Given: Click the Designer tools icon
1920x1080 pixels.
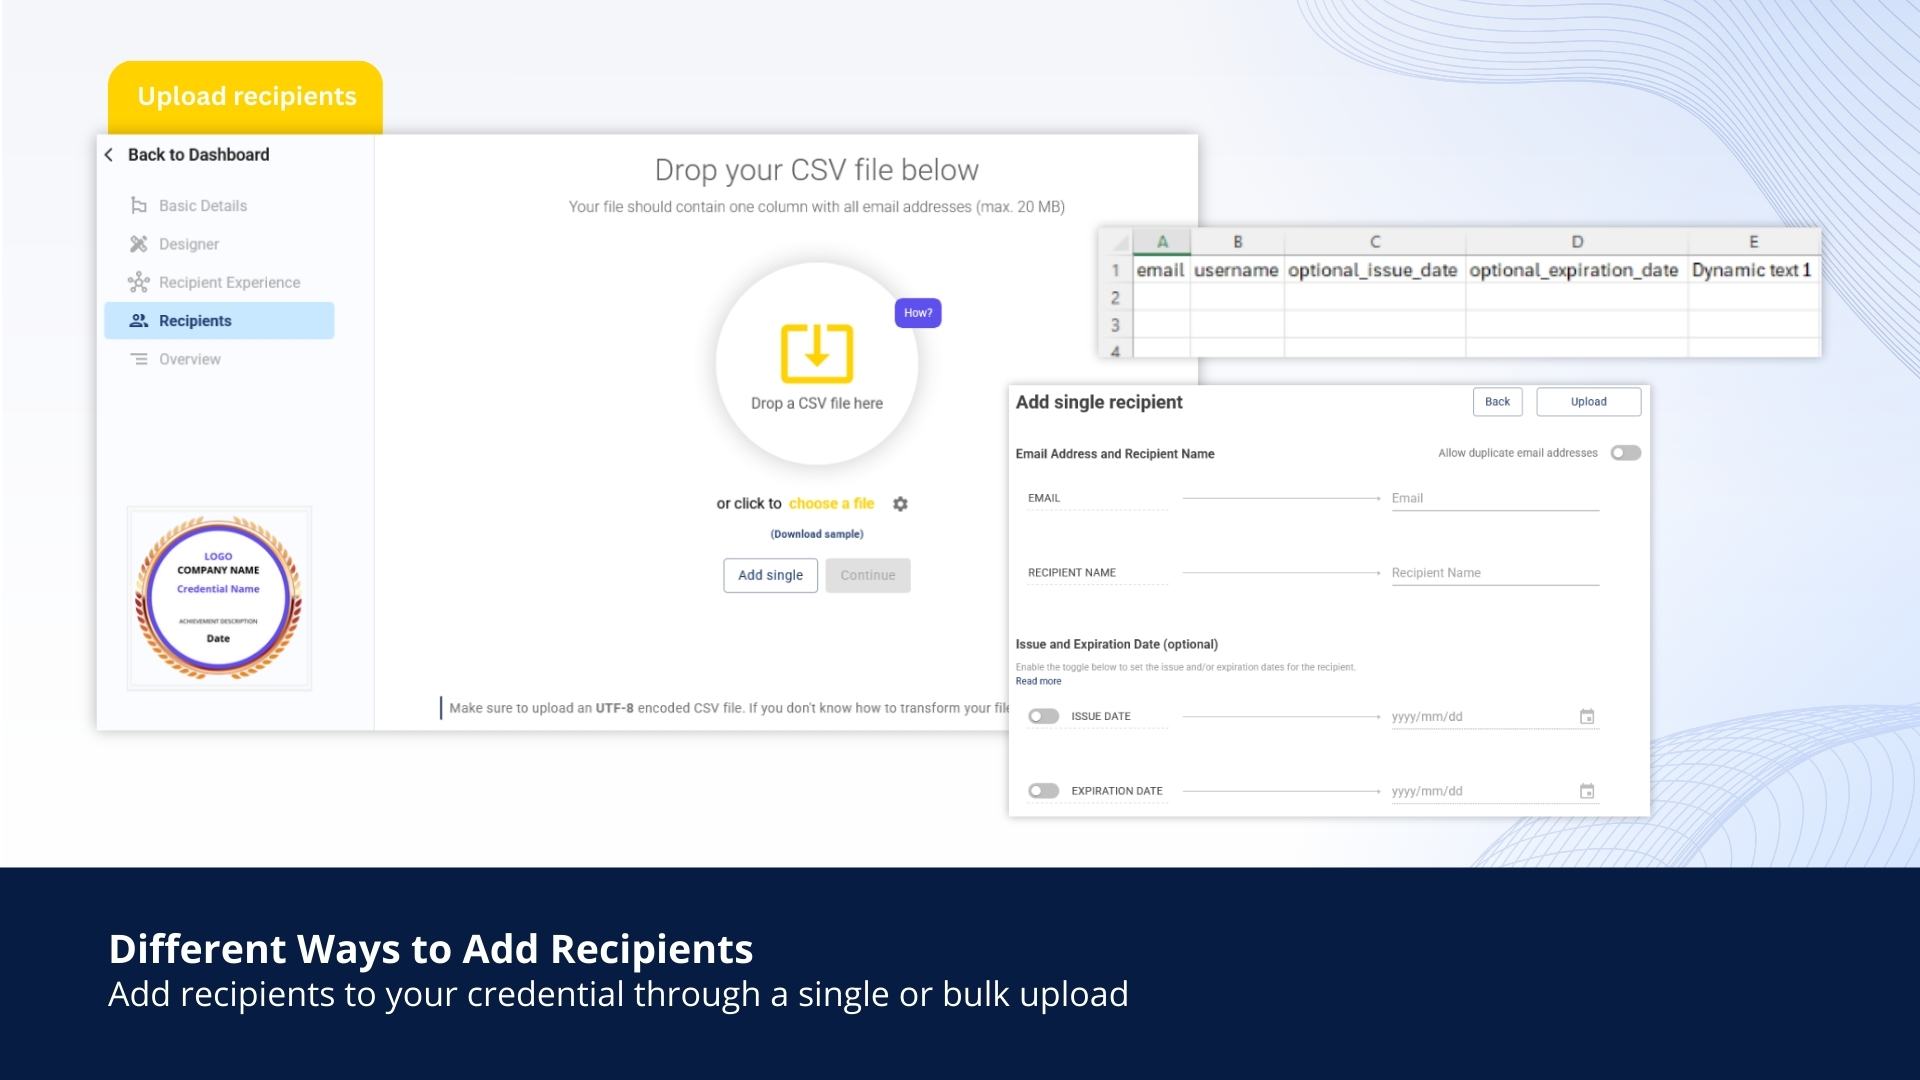Looking at the screenshot, I should pos(138,244).
